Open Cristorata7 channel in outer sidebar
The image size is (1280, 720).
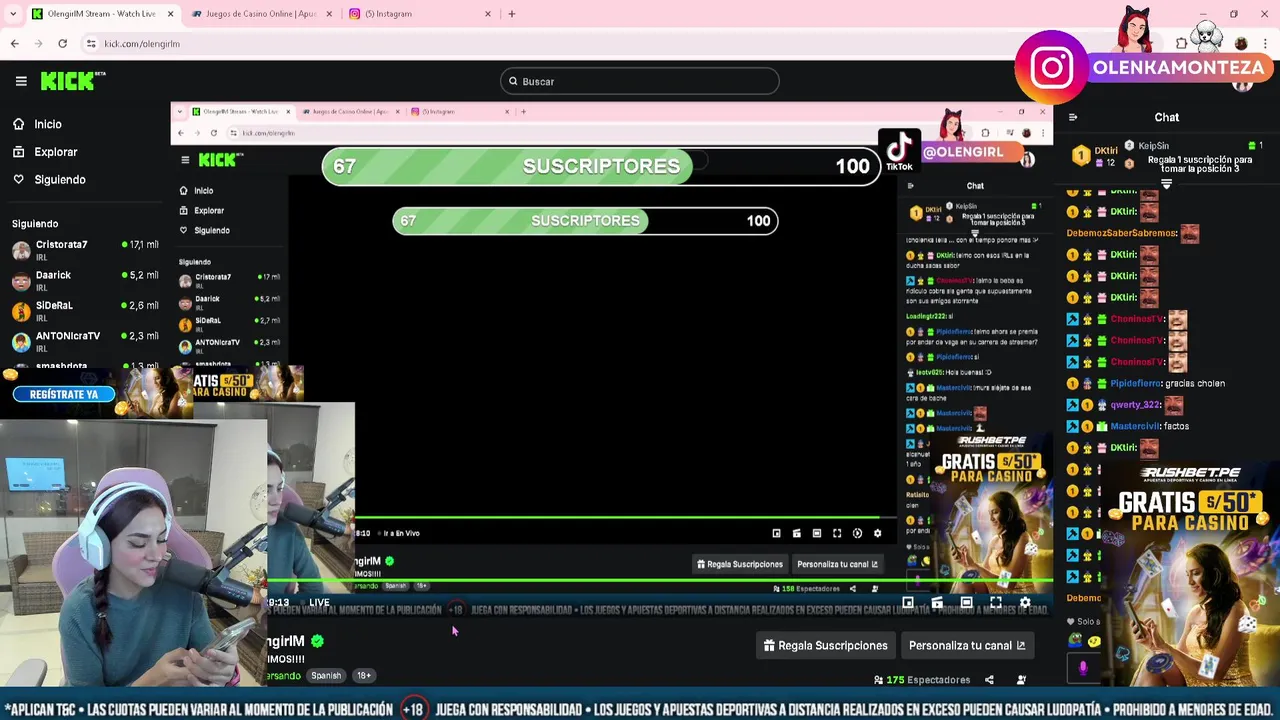point(85,249)
